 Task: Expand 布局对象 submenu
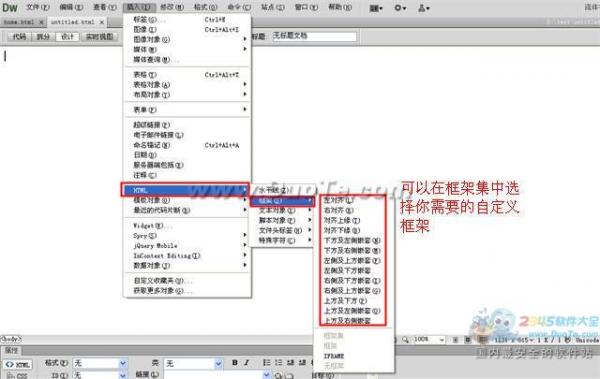click(188, 95)
